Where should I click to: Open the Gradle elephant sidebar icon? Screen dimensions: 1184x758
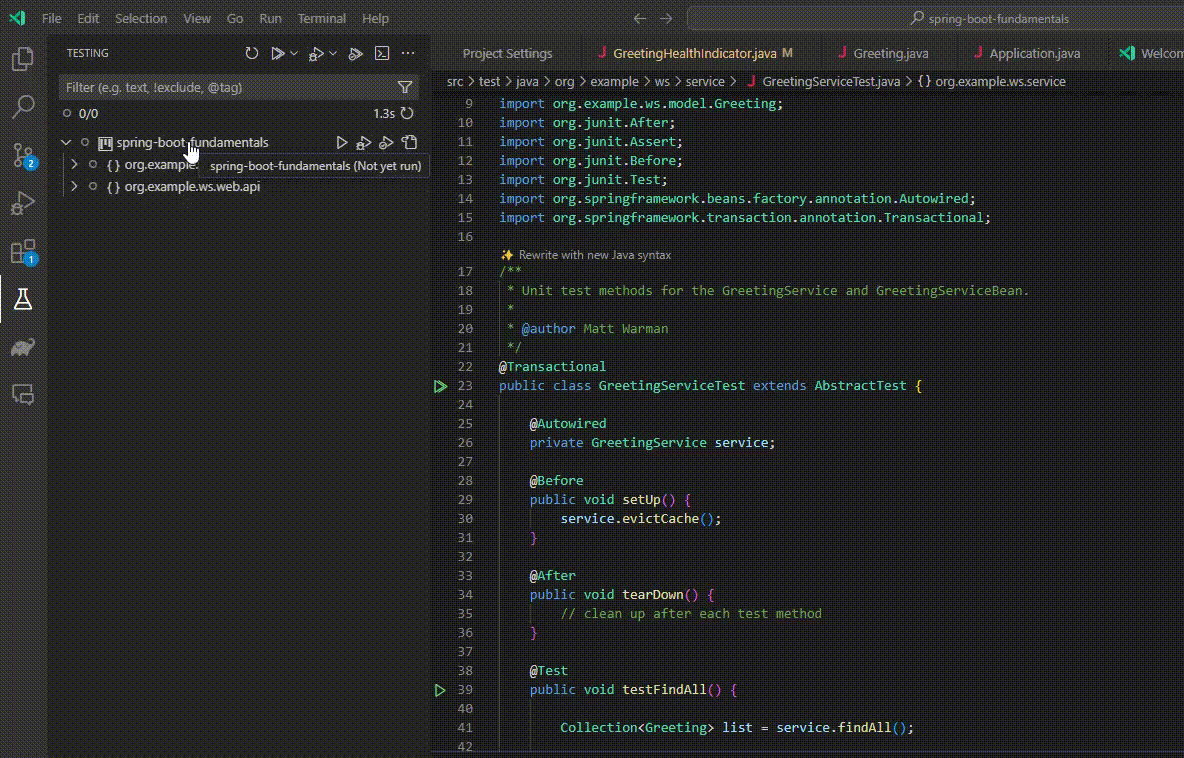tap(22, 347)
